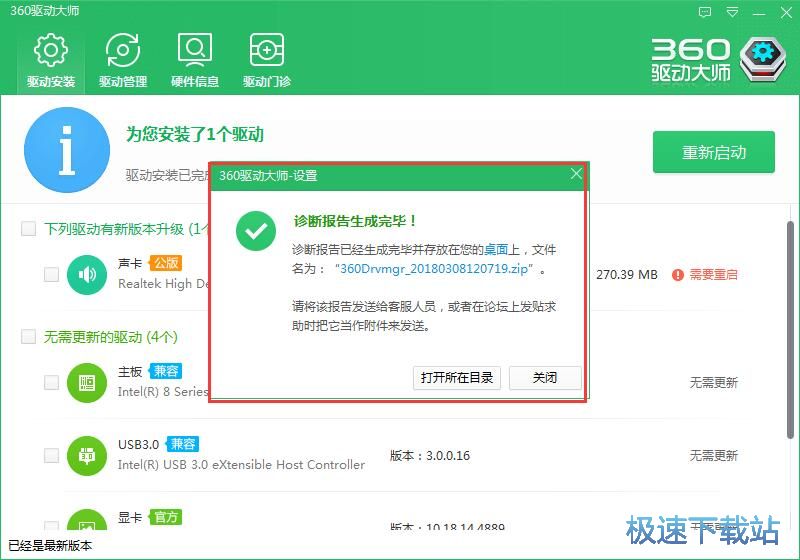
Task: Click the vertical scrollbar of the driver list
Action: [790, 329]
